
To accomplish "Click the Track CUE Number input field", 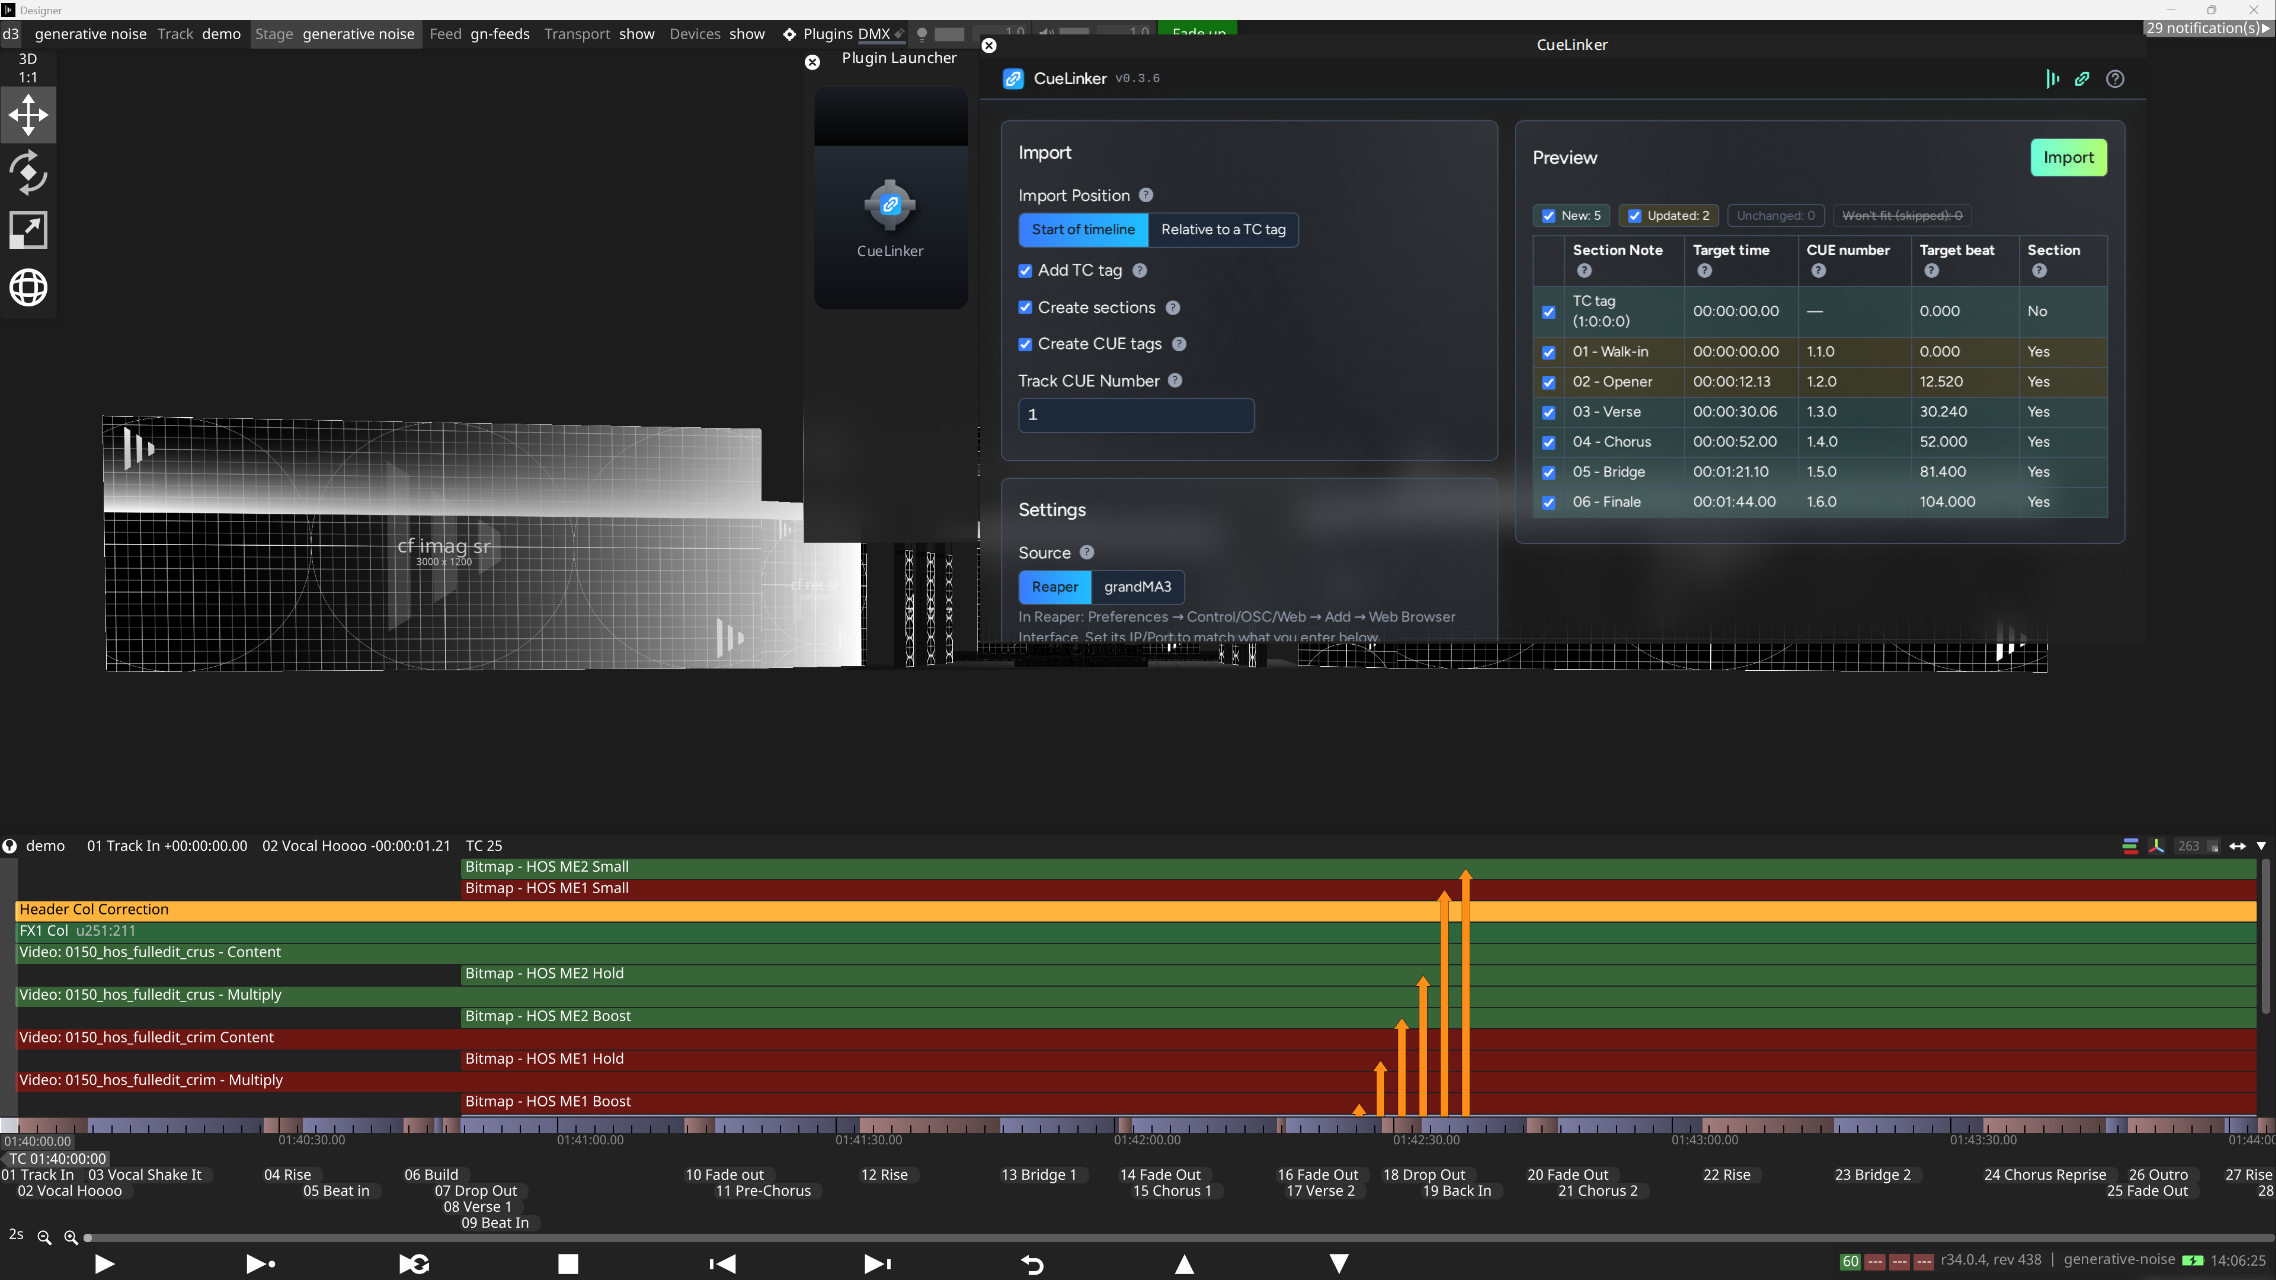I will (x=1136, y=415).
